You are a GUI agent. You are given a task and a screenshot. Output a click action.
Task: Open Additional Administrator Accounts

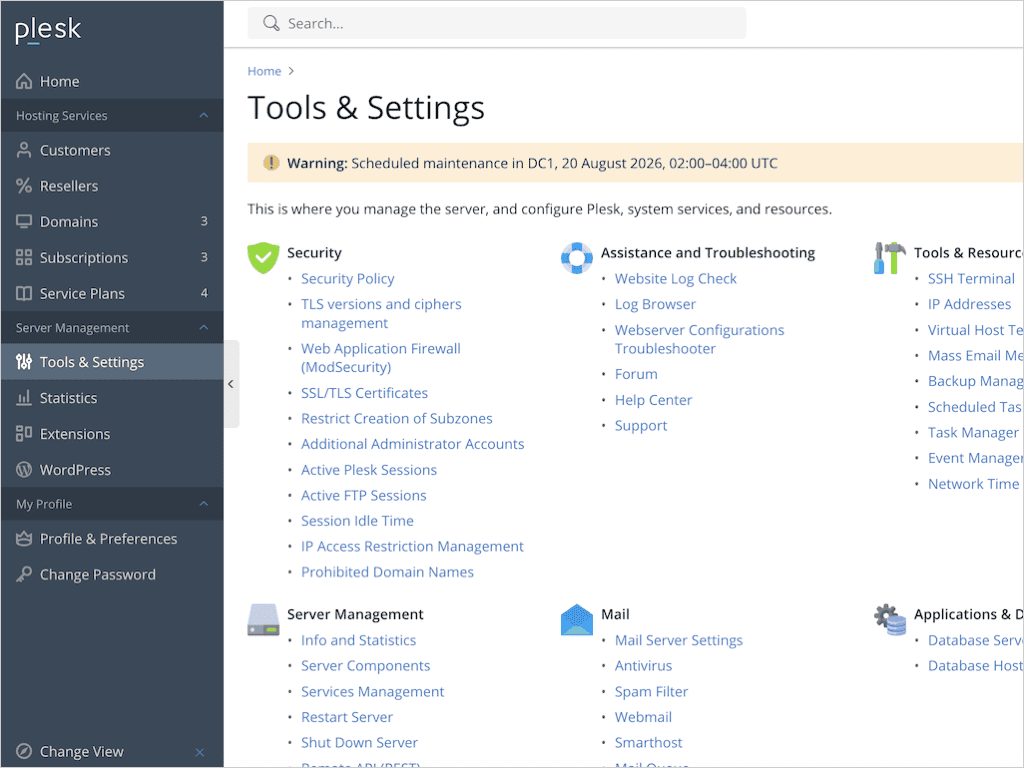tap(412, 444)
